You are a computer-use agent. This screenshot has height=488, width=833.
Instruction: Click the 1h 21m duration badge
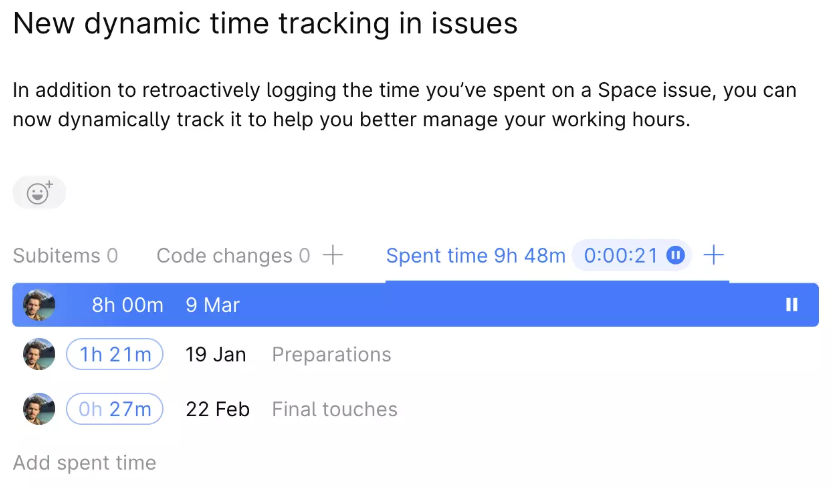(115, 354)
